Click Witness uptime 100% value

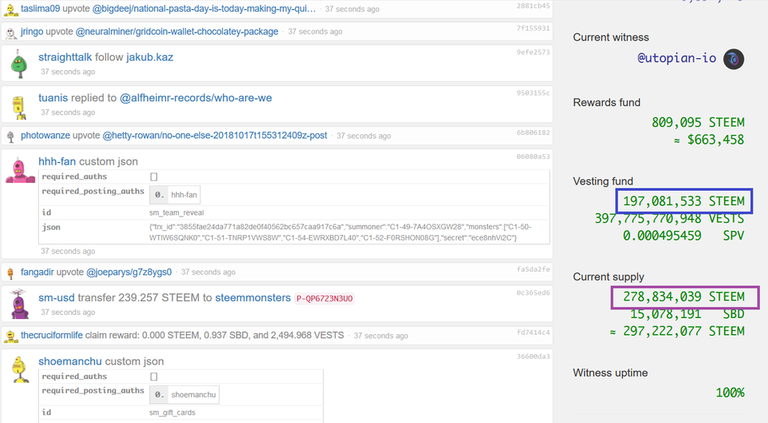tap(730, 393)
